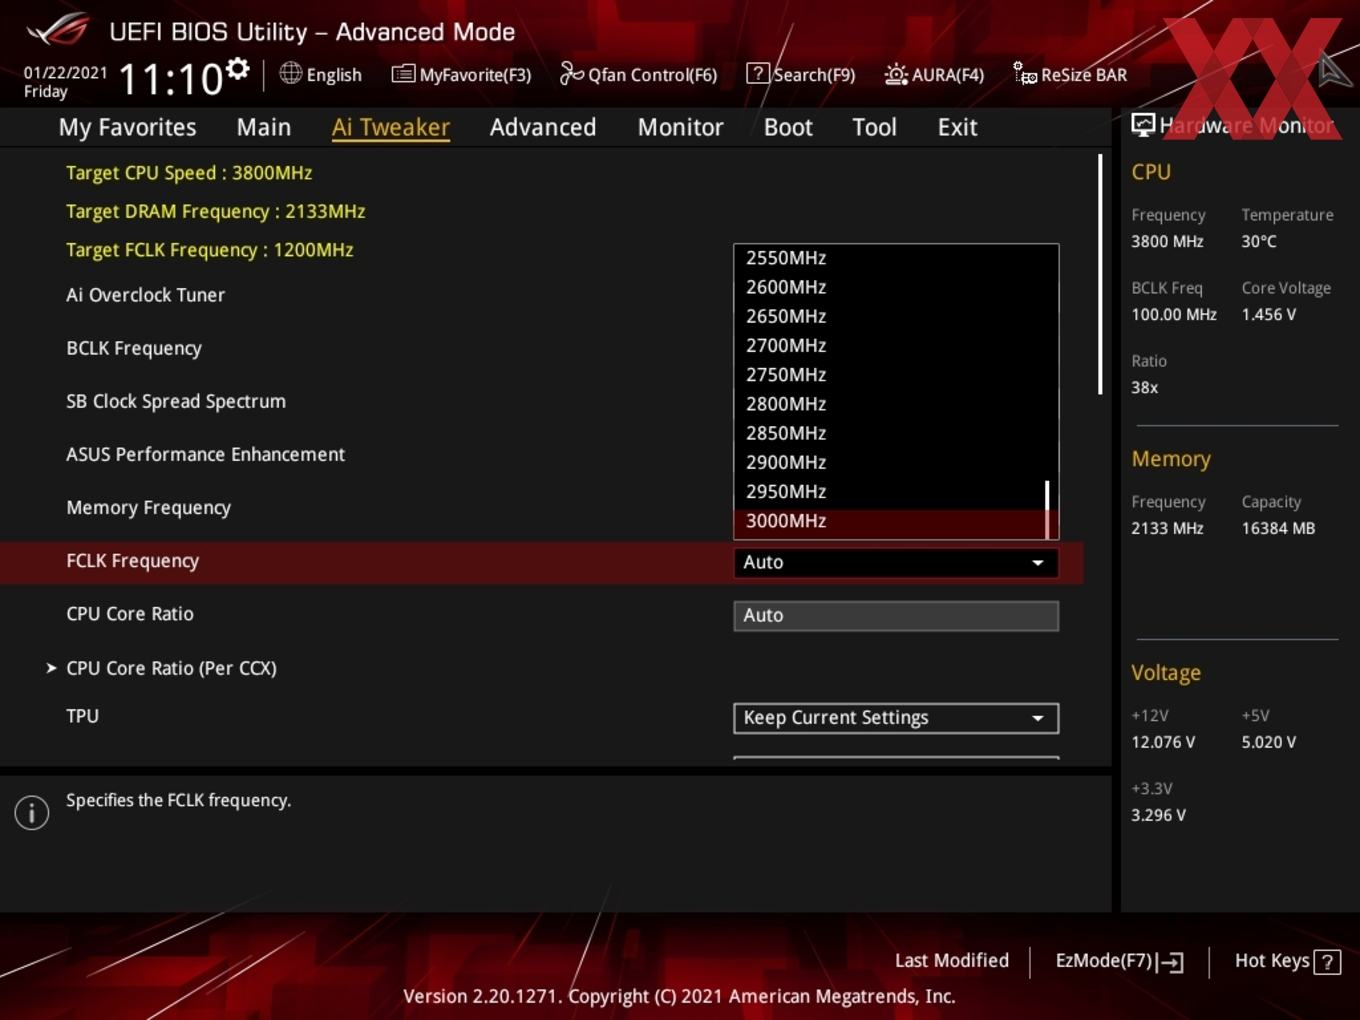Click the Qfan Control fan icon
The width and height of the screenshot is (1360, 1020).
point(571,73)
